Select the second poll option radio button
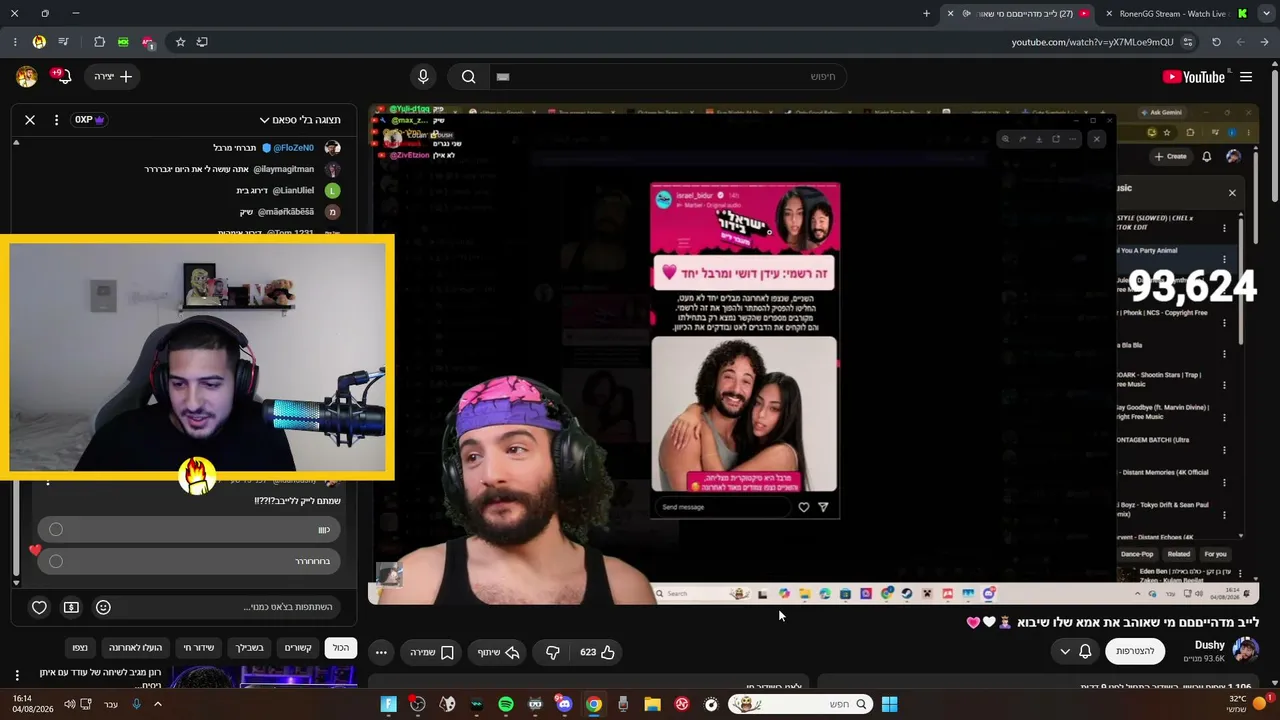 56,562
